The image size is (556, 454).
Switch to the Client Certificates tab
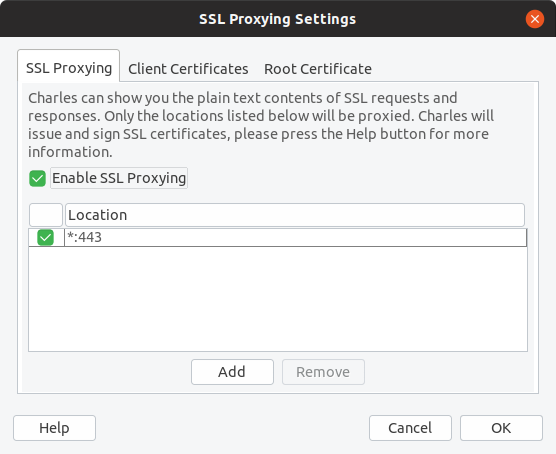[188, 68]
